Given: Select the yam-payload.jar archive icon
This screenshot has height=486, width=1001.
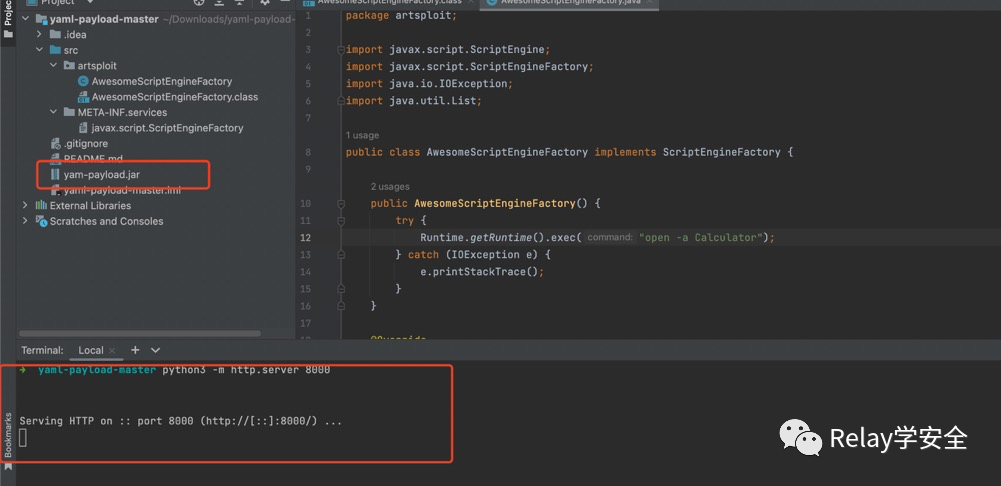Looking at the screenshot, I should coord(56,174).
